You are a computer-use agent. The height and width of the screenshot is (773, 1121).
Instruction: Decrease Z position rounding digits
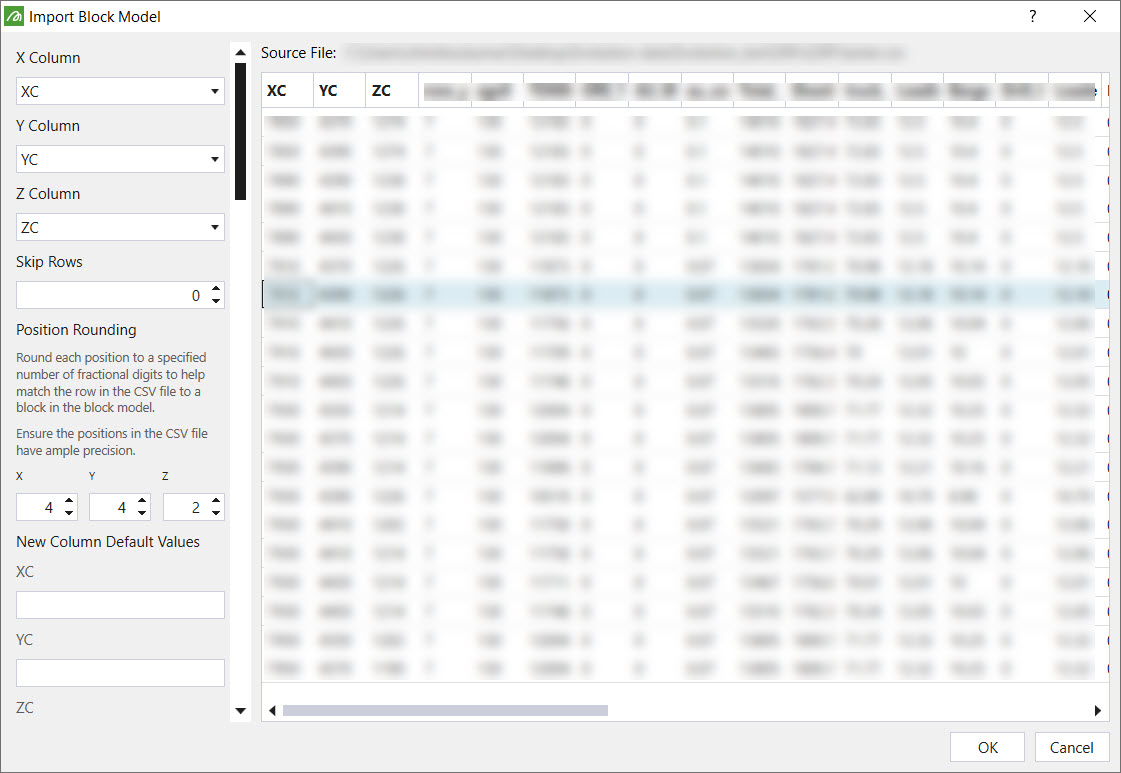(x=216, y=513)
